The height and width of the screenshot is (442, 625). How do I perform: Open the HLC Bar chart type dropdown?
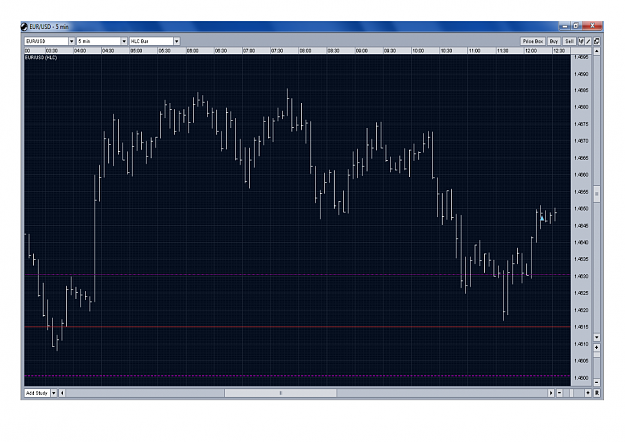coord(177,41)
